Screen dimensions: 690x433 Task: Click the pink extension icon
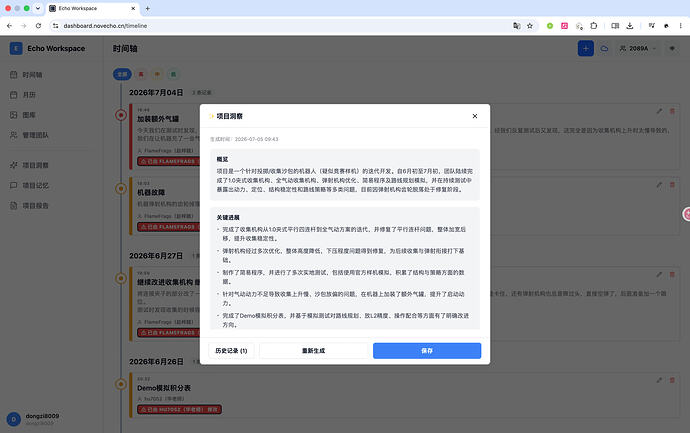(x=565, y=26)
